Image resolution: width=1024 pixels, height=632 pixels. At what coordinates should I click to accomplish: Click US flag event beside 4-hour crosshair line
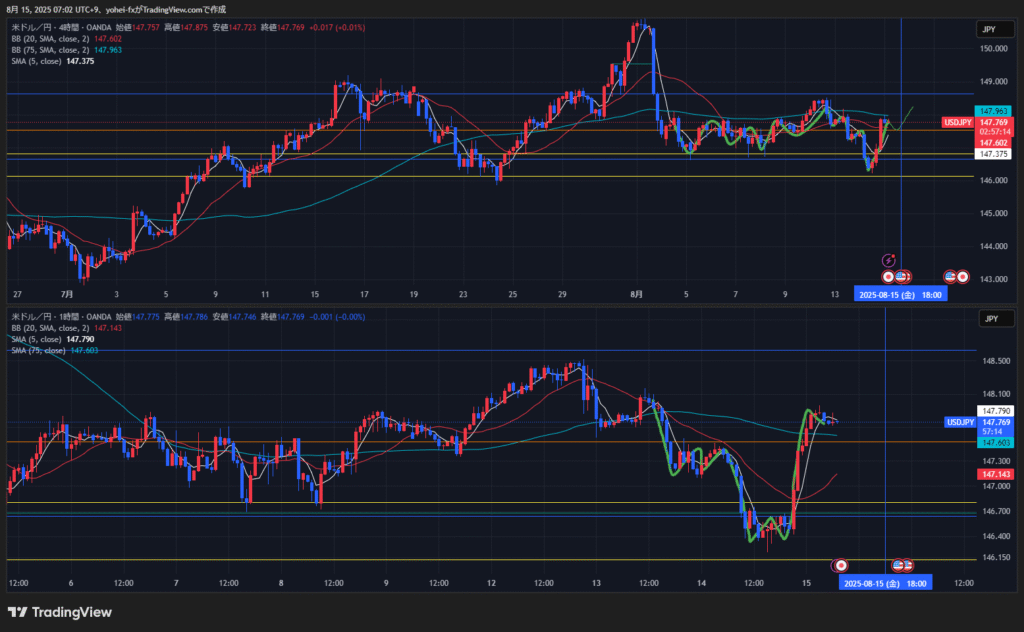pos(901,277)
